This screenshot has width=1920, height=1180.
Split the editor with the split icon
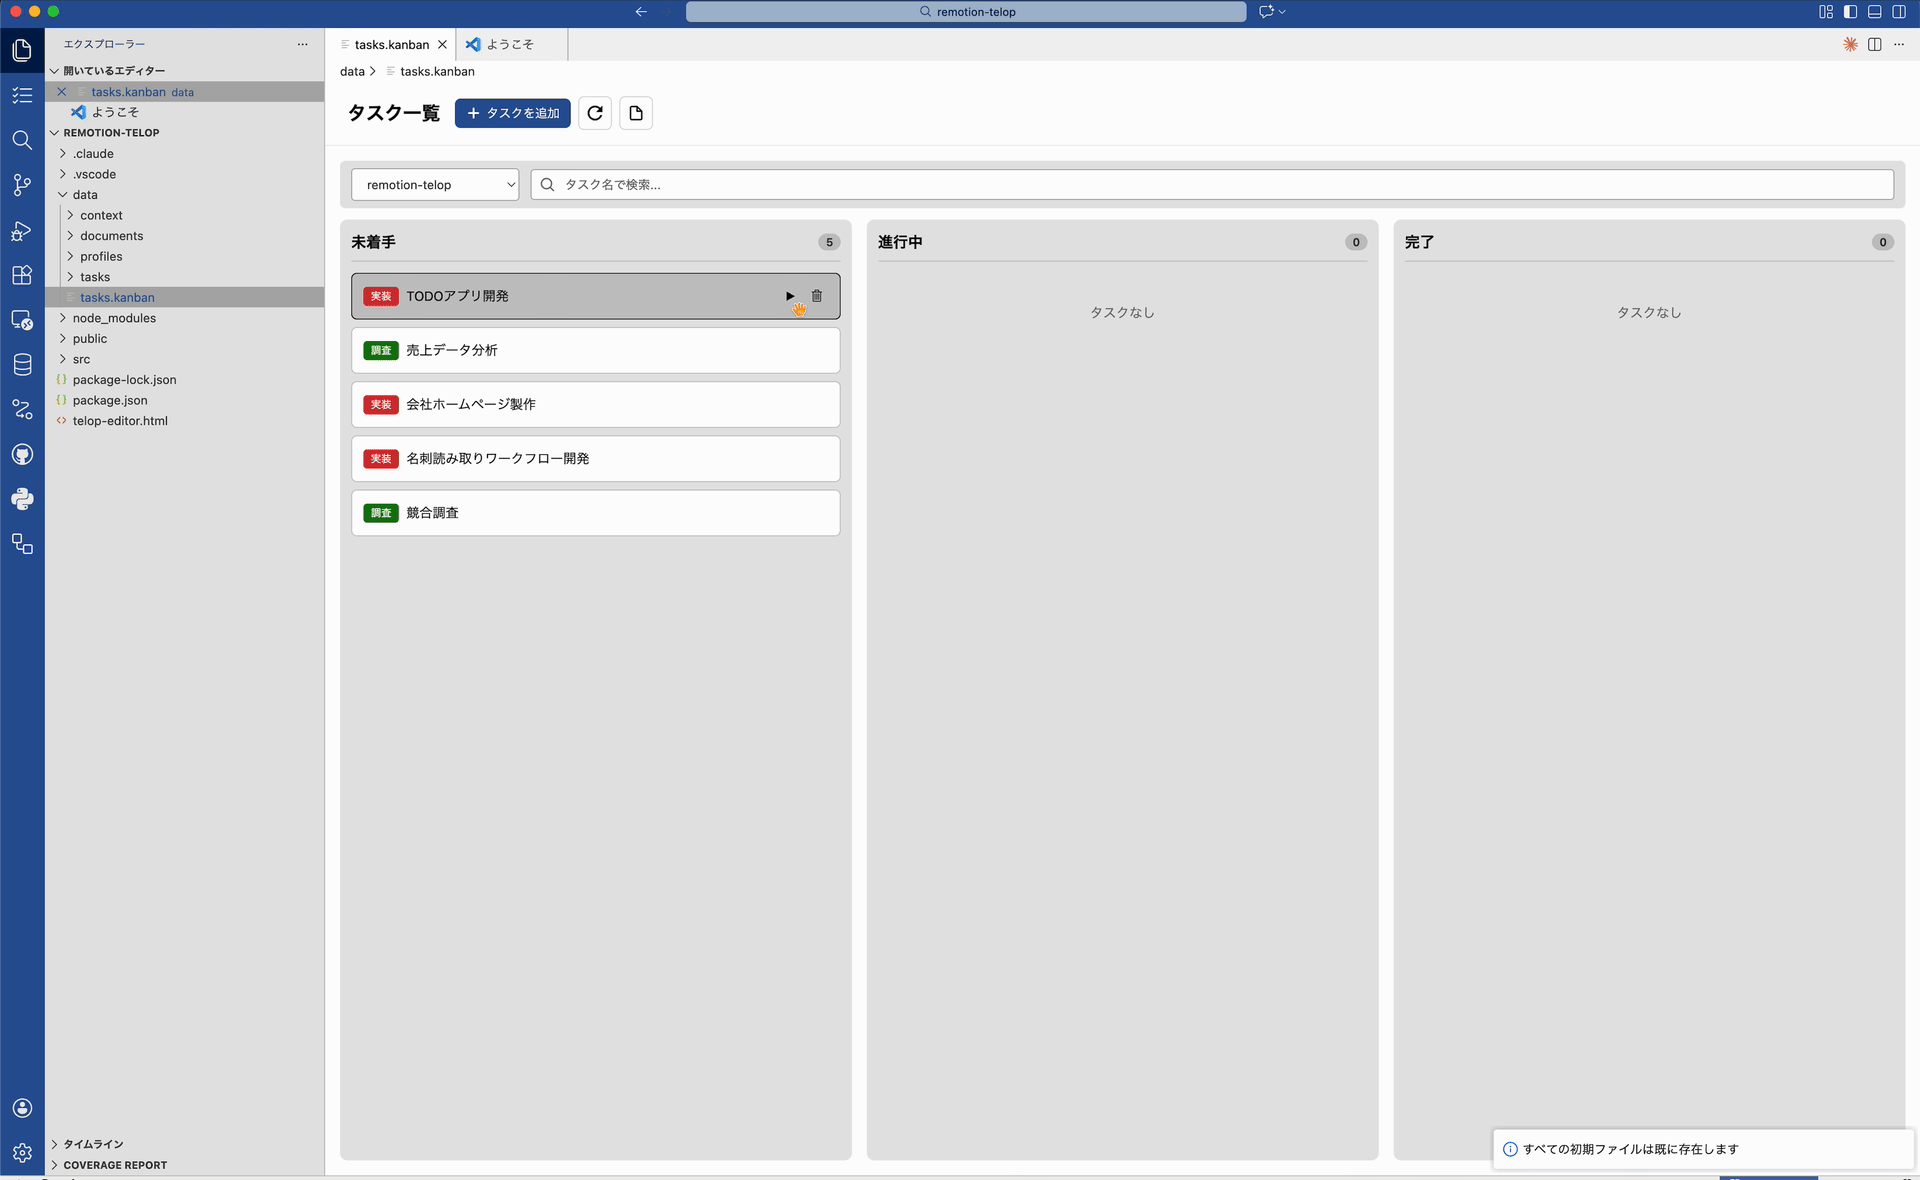1873,44
